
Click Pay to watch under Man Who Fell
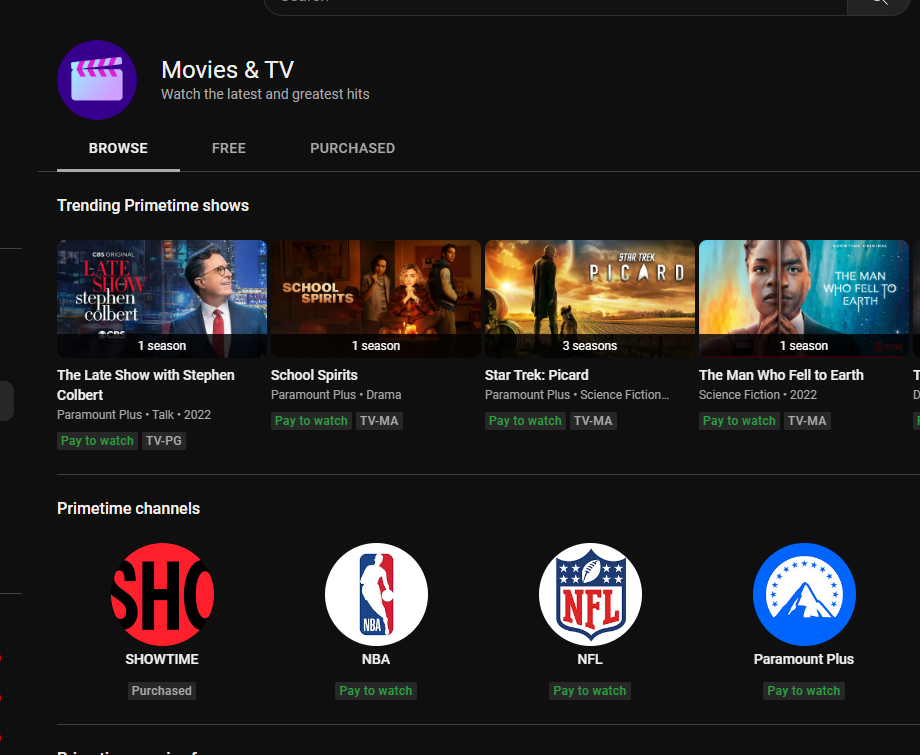click(x=740, y=421)
